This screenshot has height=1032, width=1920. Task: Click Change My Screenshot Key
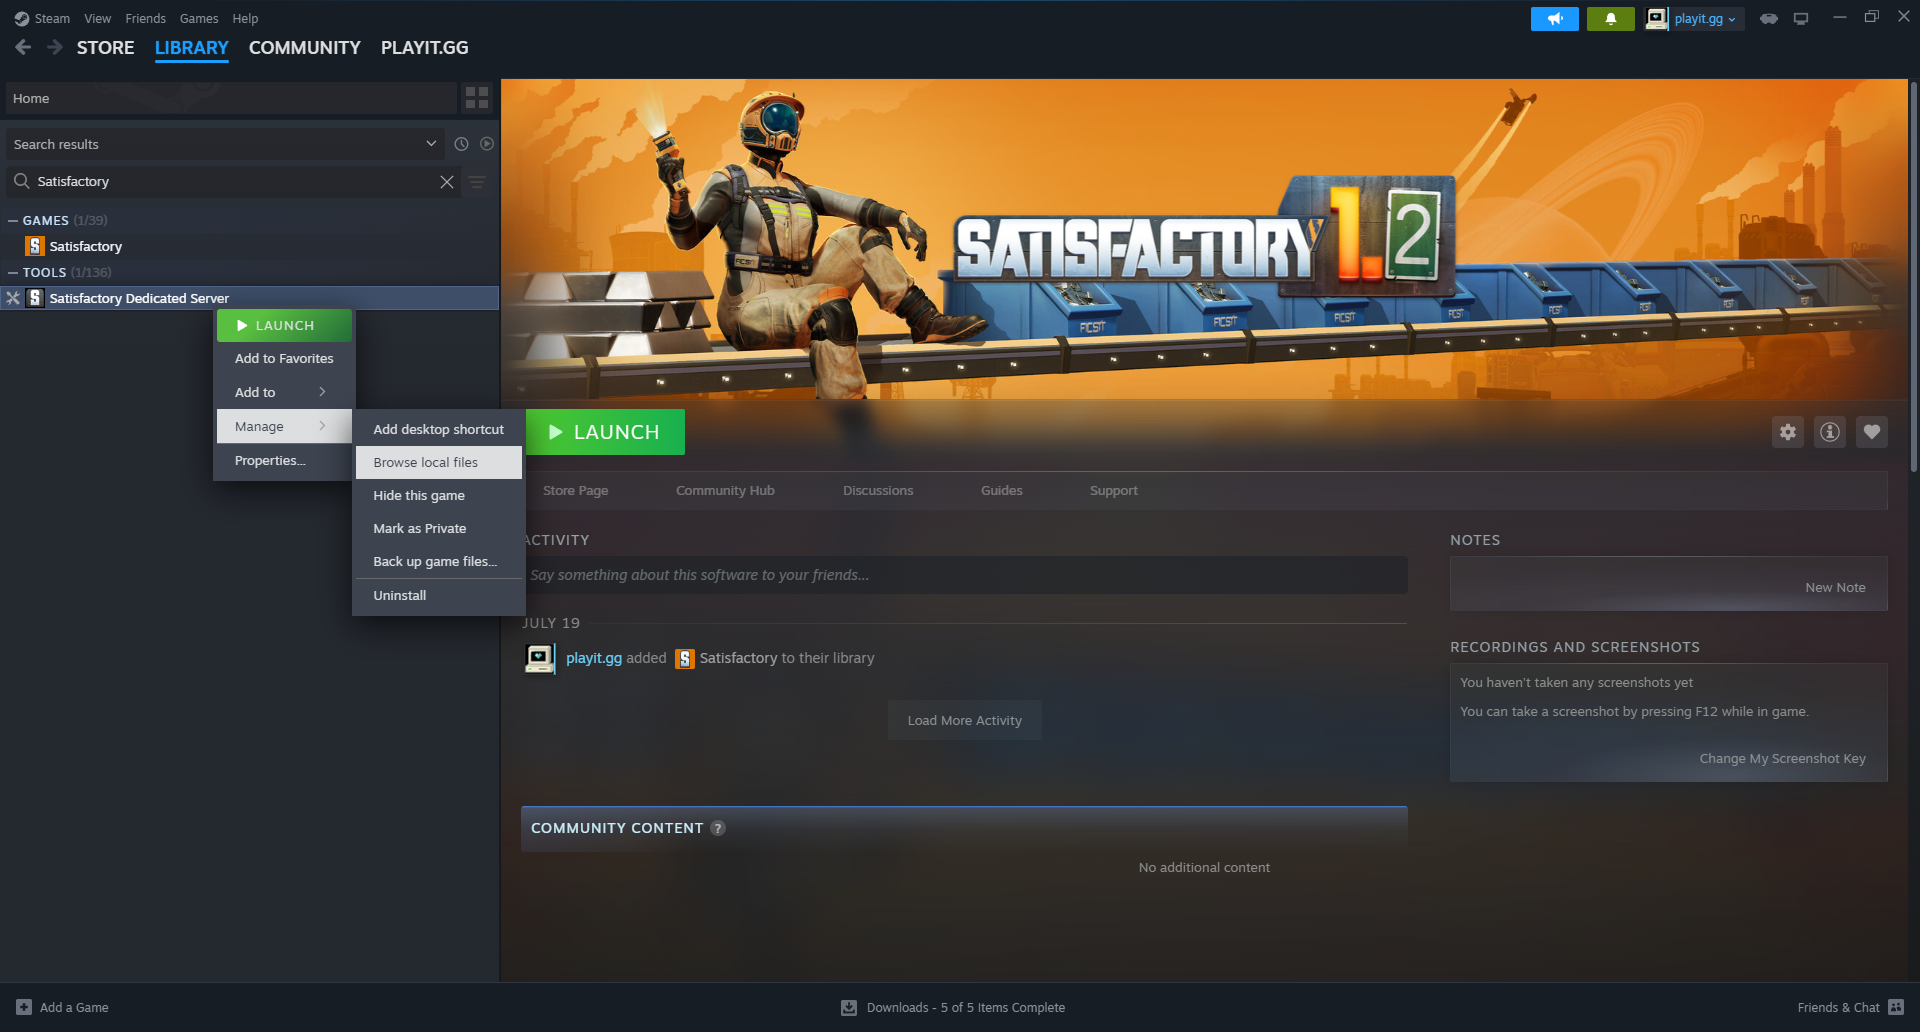[1782, 759]
